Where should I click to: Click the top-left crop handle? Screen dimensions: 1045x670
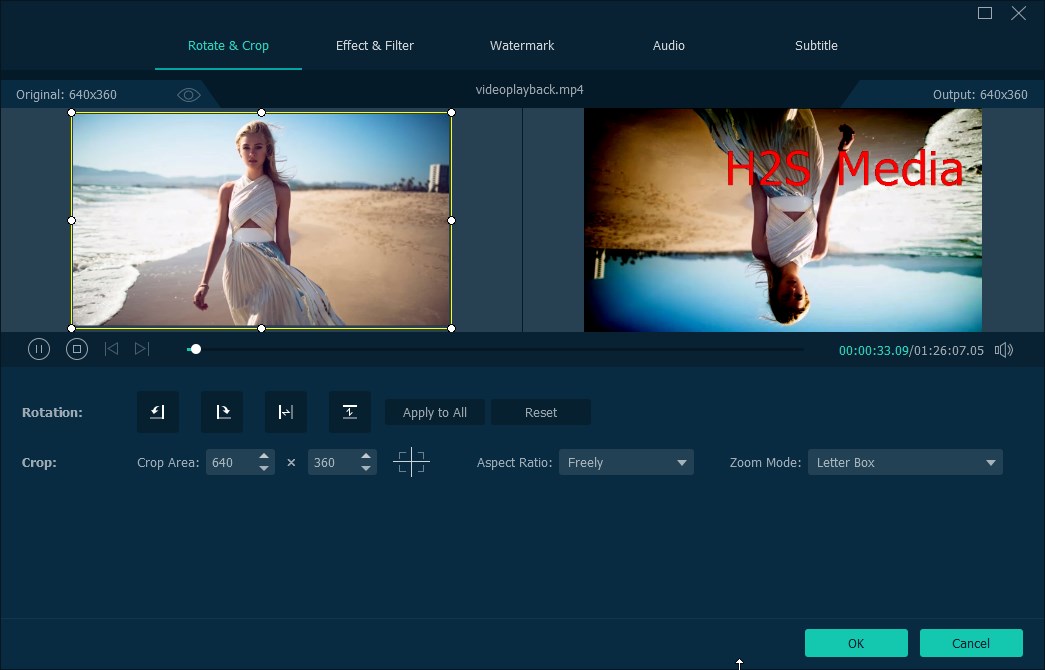(x=71, y=112)
